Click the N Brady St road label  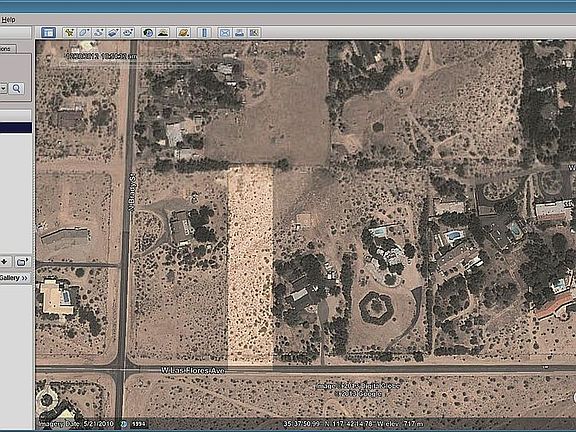pos(133,192)
